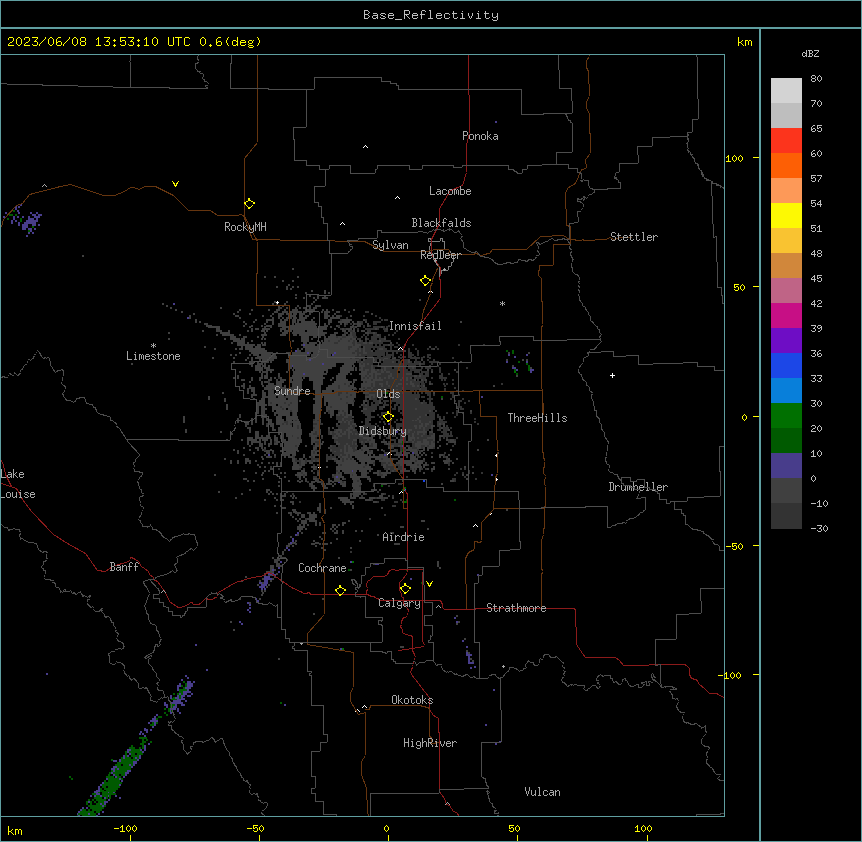Click the dBZ legend heading
Image resolution: width=862 pixels, height=842 pixels.
(810, 53)
